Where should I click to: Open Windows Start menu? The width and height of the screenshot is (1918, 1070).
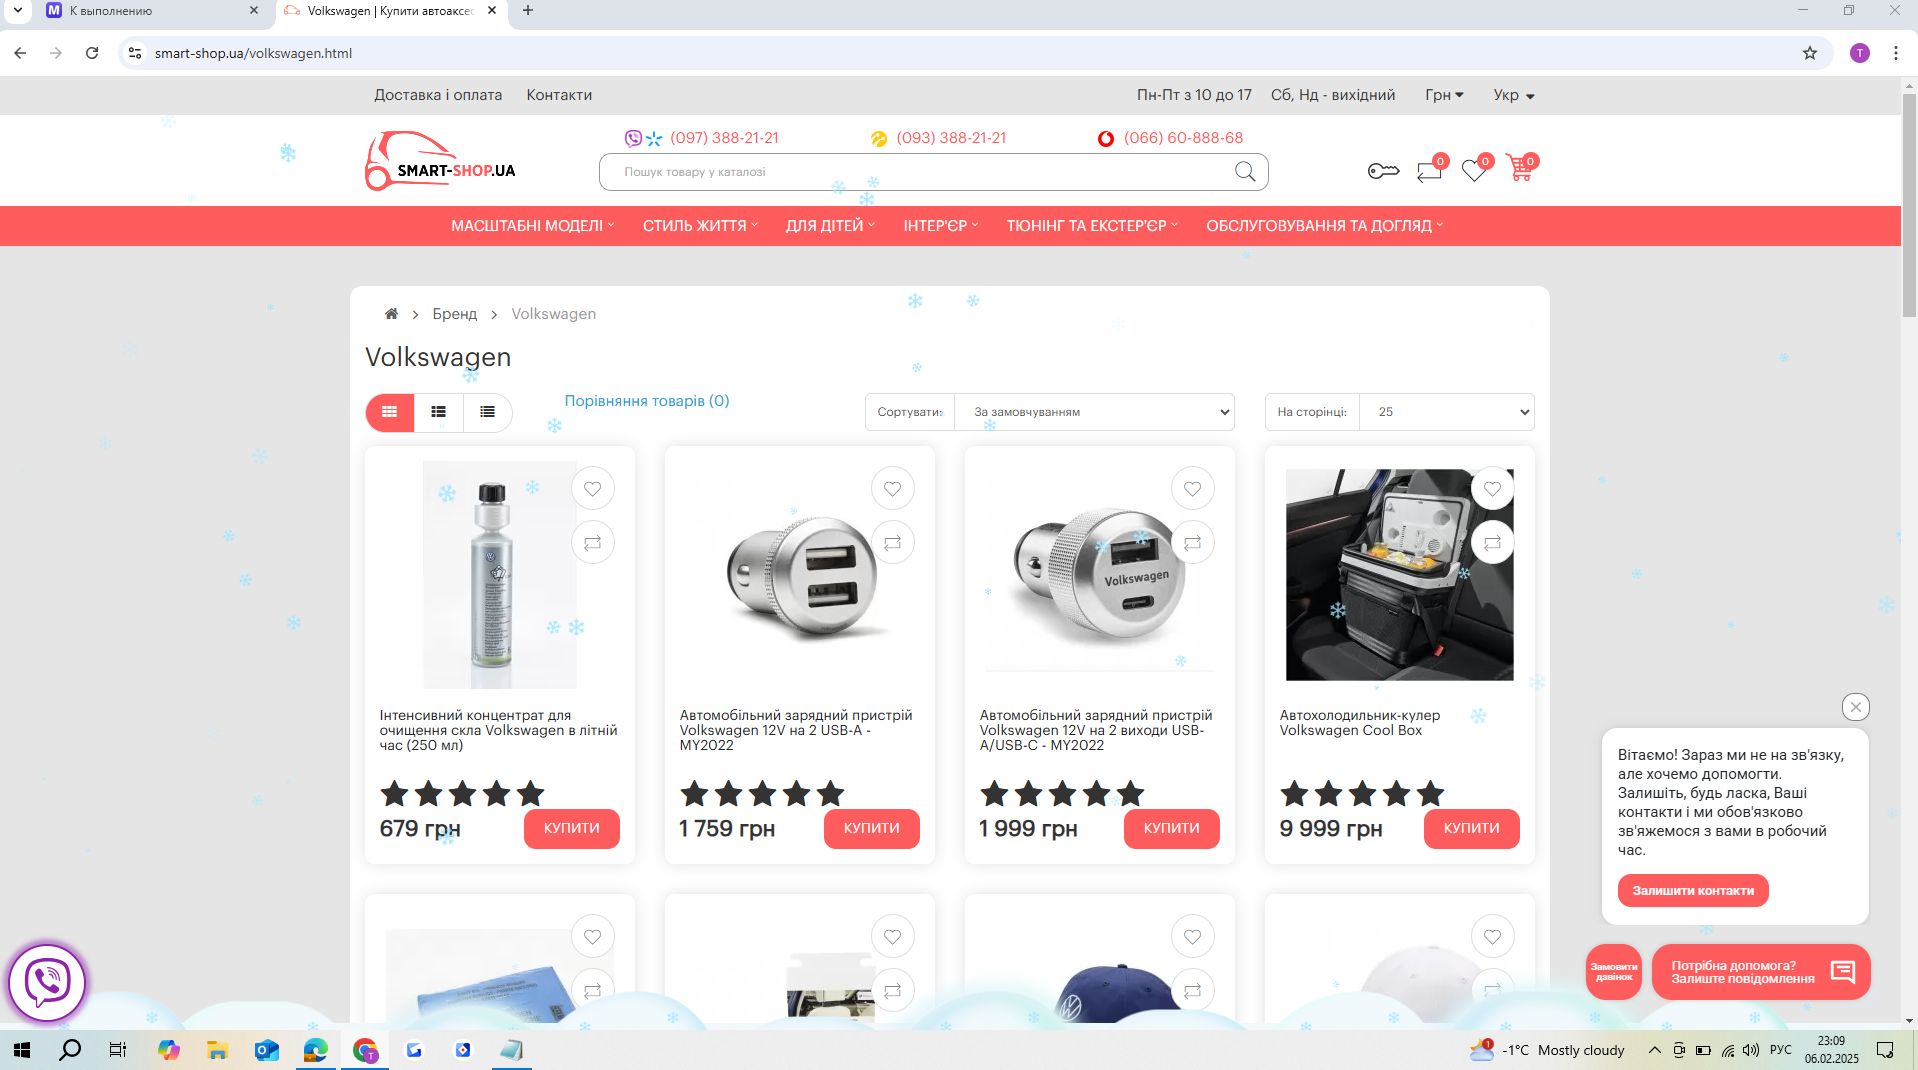coord(22,1050)
